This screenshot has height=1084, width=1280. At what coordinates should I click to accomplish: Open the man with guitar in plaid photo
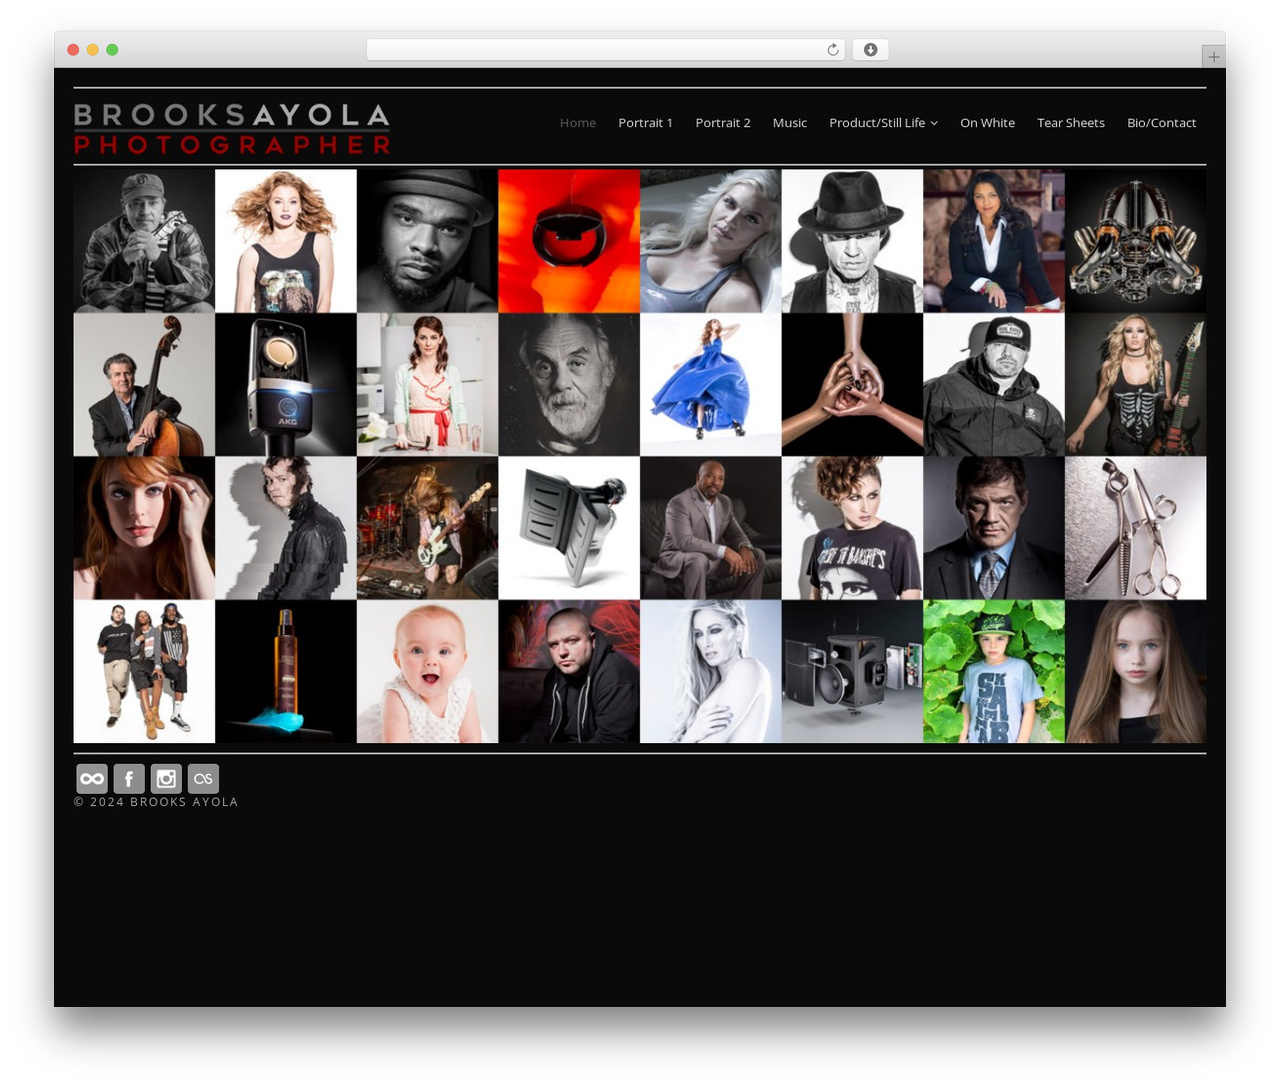pos(144,241)
